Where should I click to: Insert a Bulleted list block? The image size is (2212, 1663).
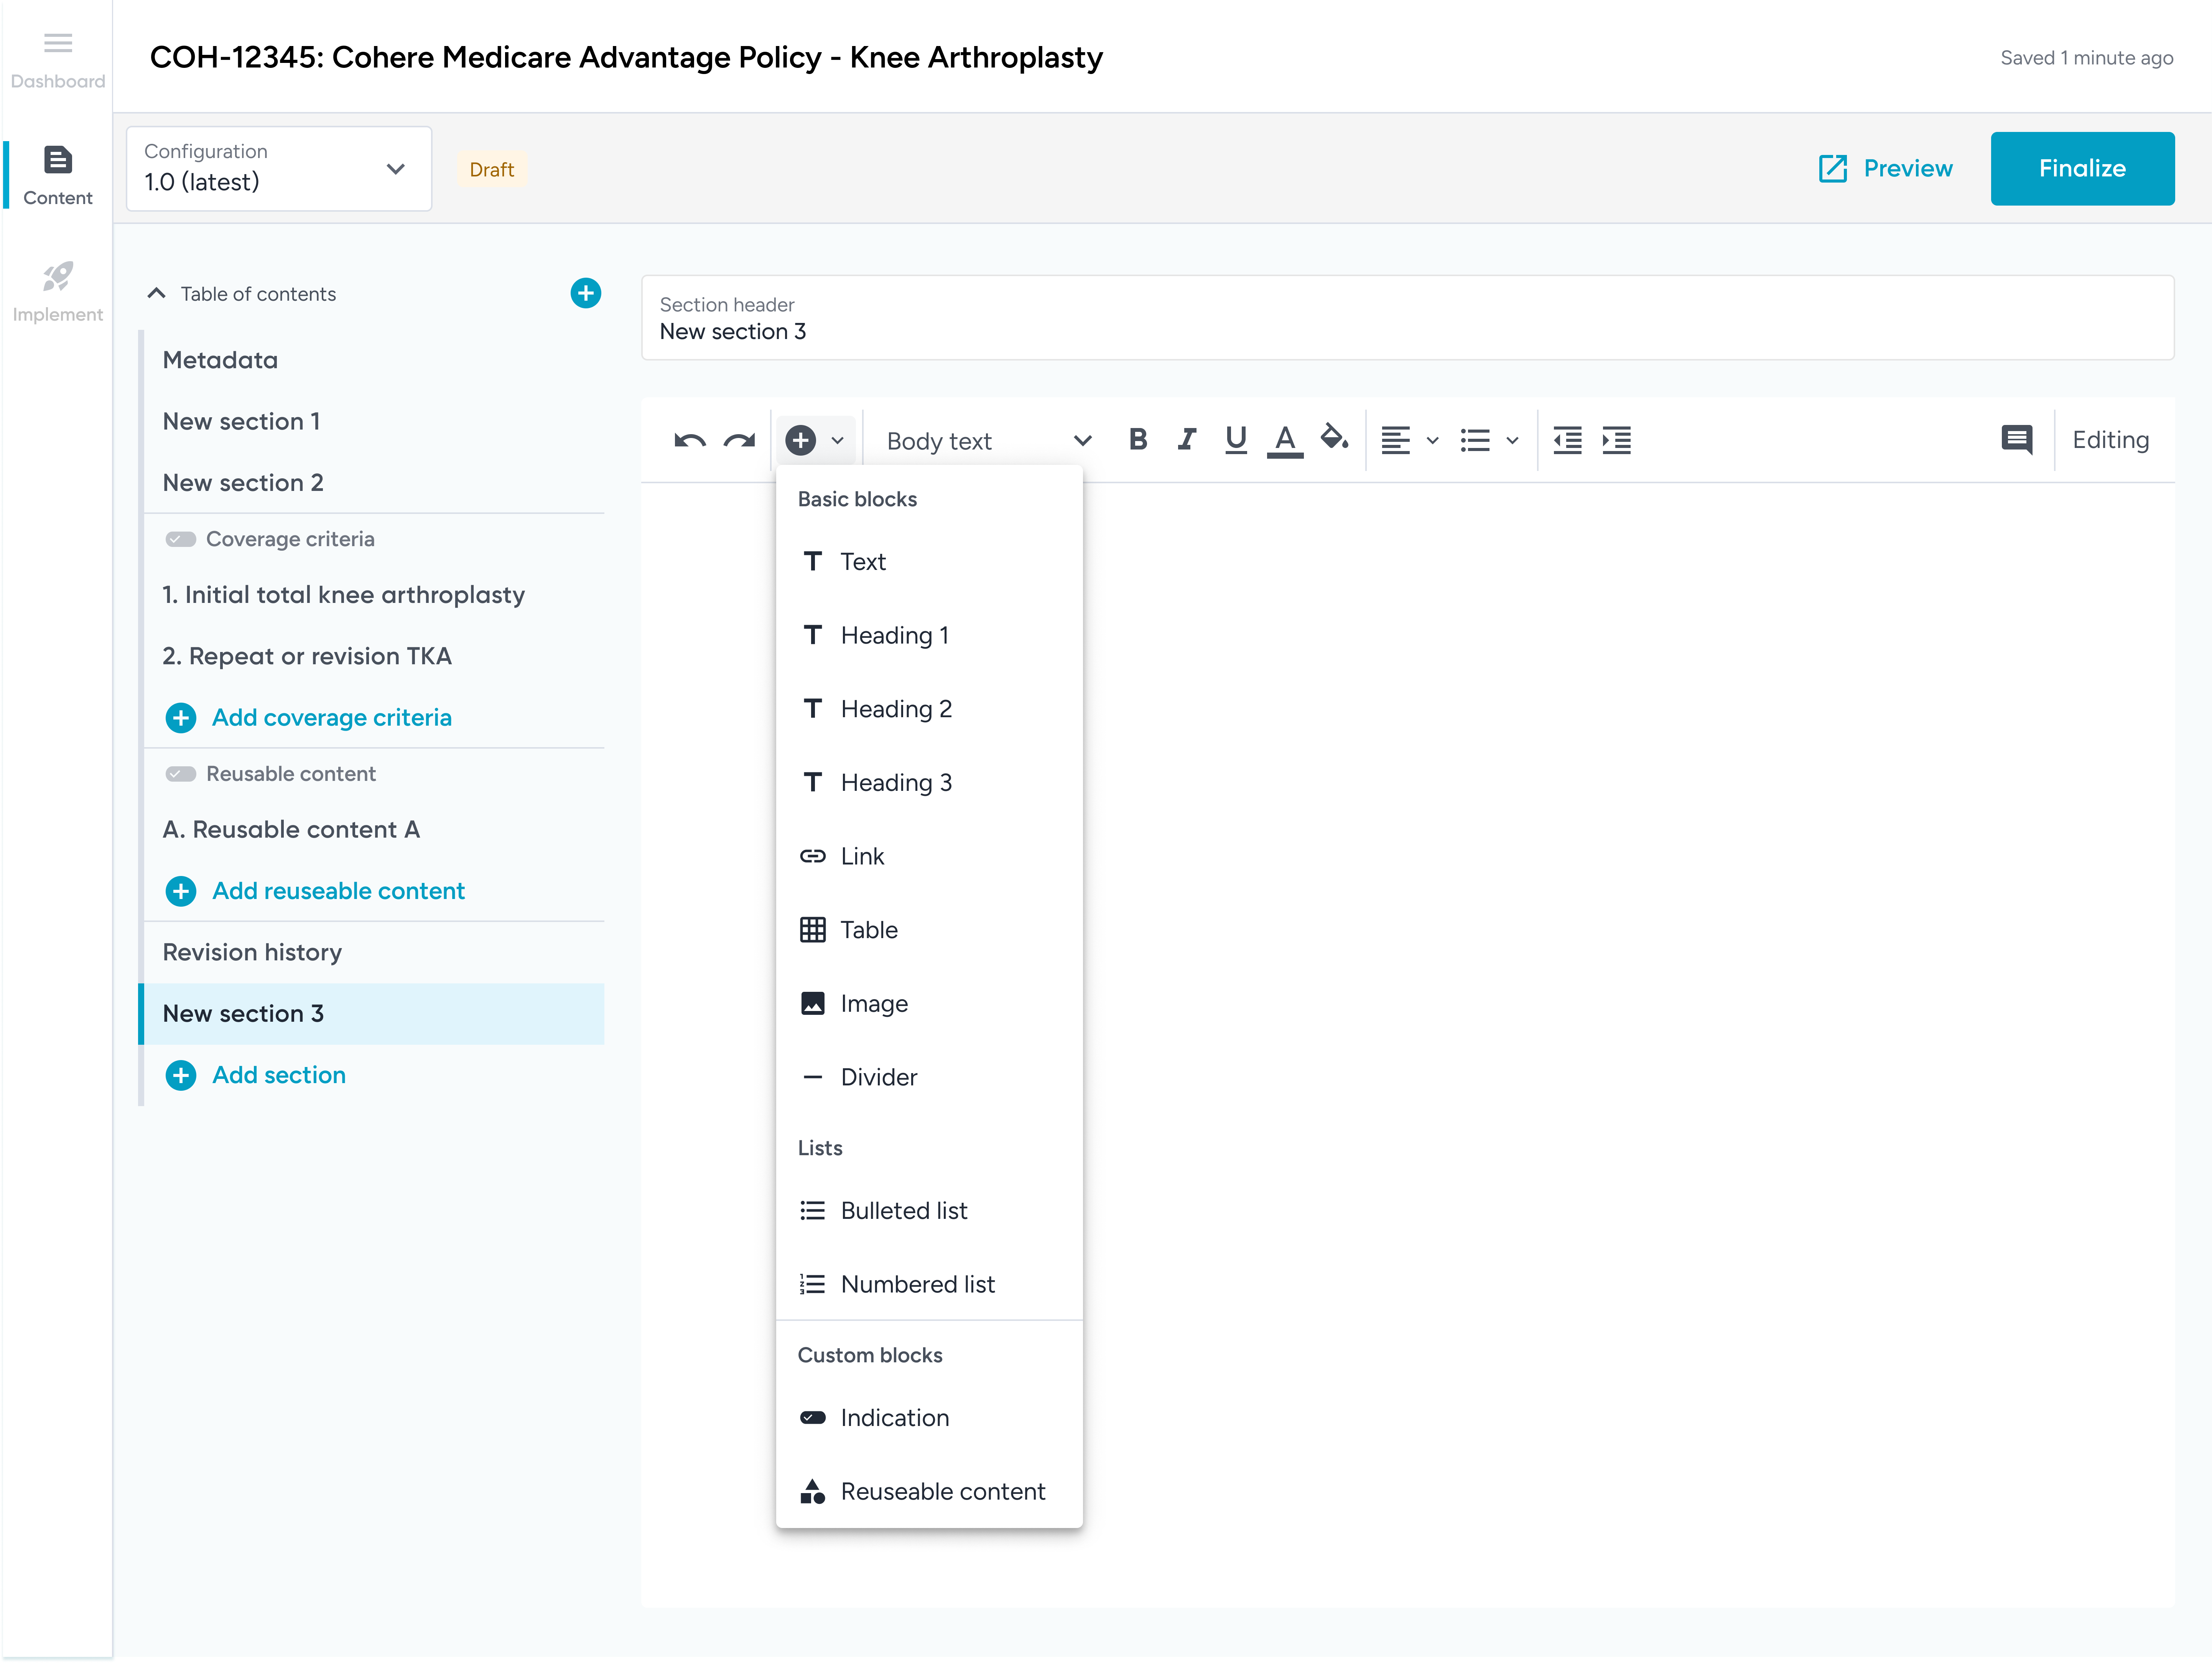coord(929,1211)
